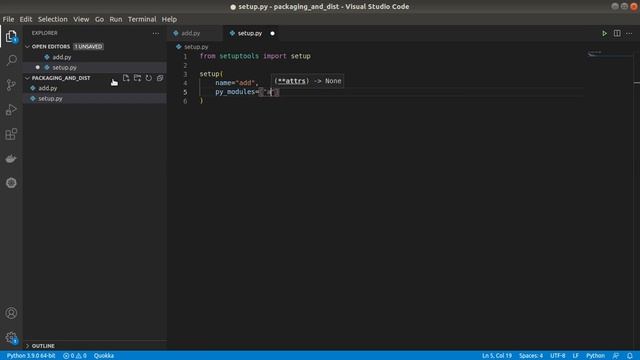Open the Search view in activity bar
The image size is (640, 360).
tap(11, 60)
